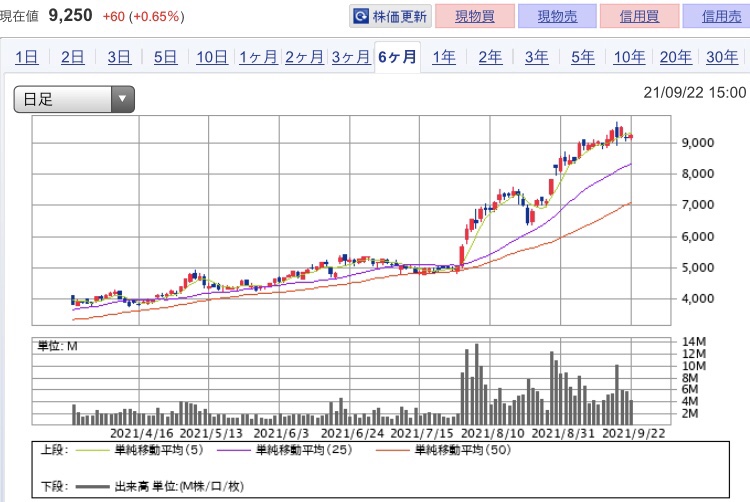Click the 2021/4/16 date label
This screenshot has height=502, width=750.
click(x=142, y=434)
